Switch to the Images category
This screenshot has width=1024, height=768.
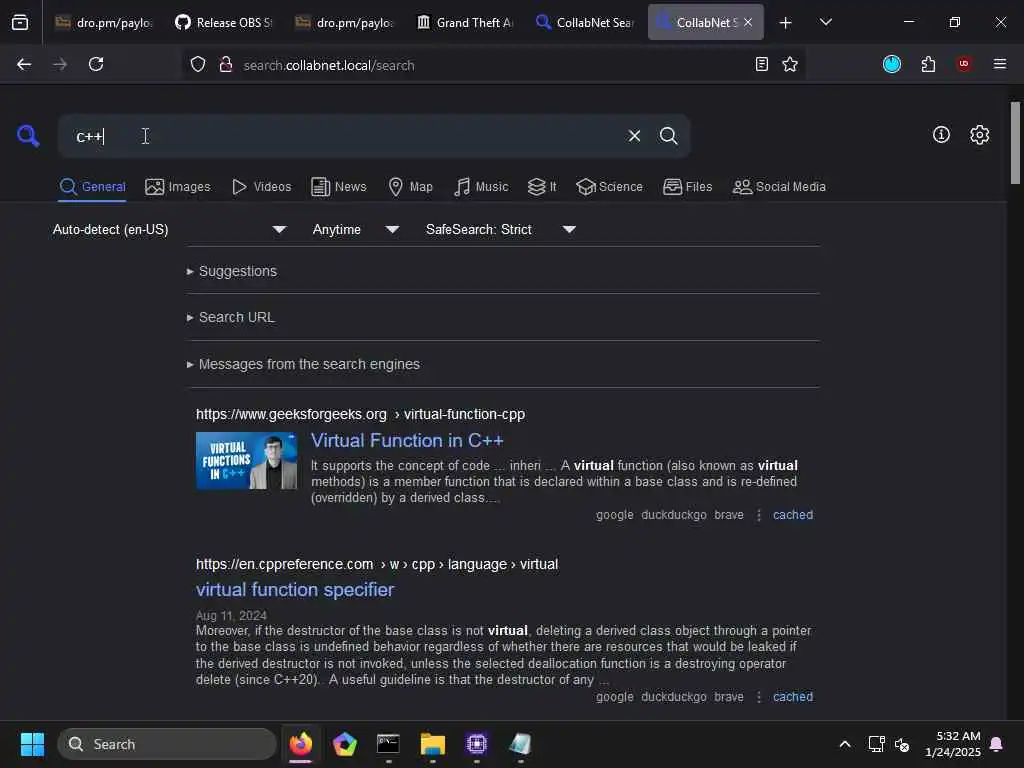pyautogui.click(x=178, y=187)
